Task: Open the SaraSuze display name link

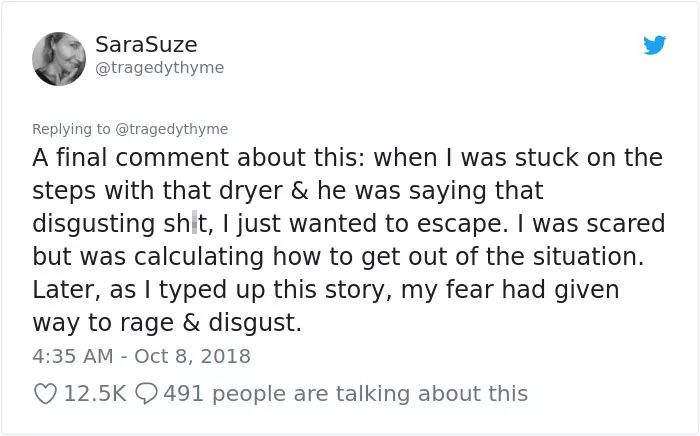Action: 146,45
